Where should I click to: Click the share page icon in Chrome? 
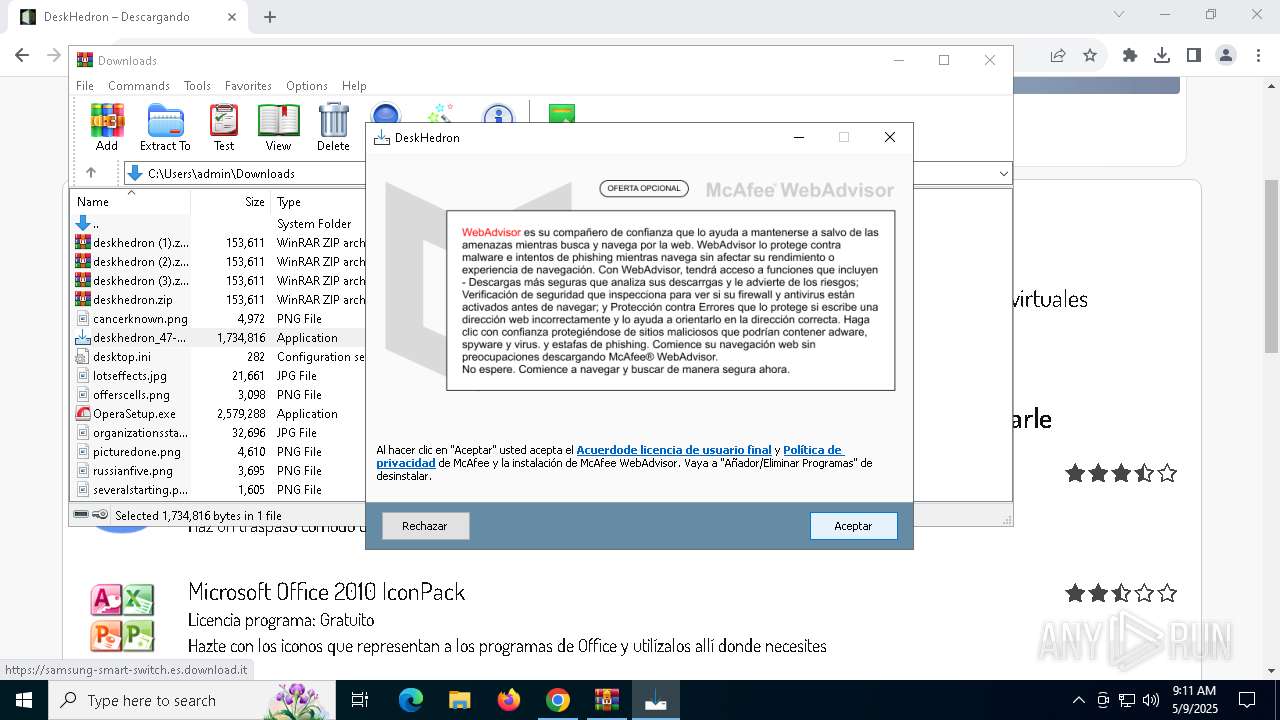click(x=1058, y=56)
